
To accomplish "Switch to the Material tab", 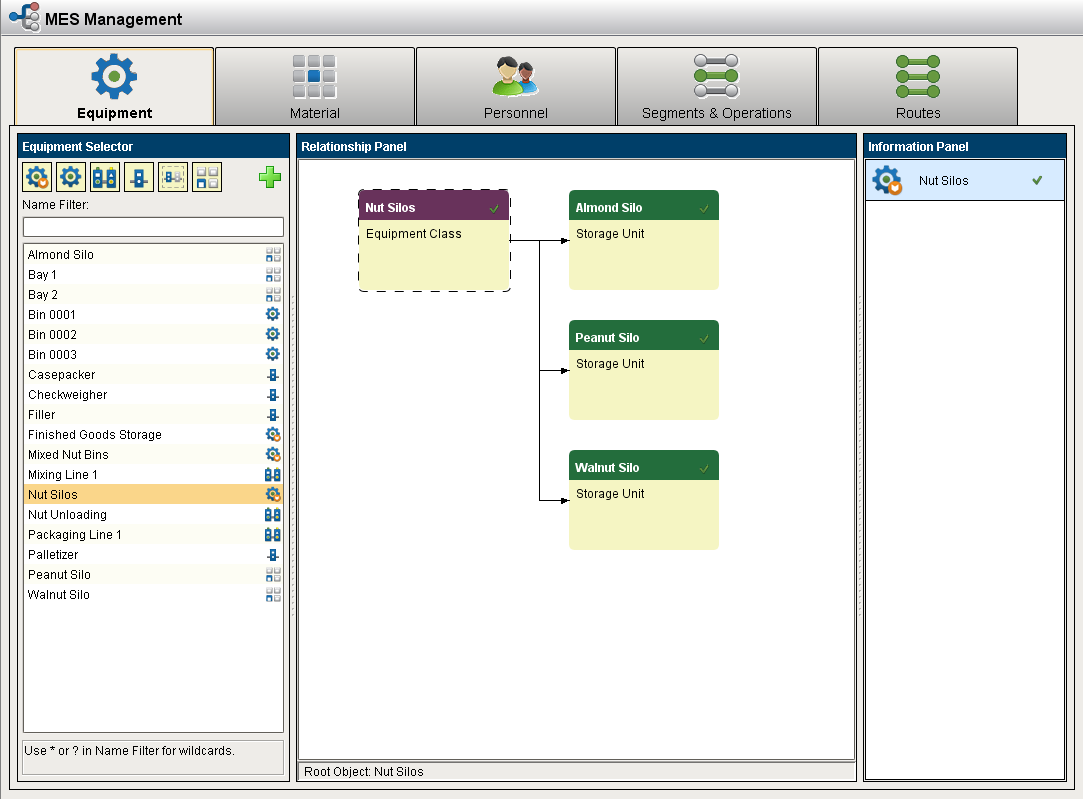I will pos(315,87).
